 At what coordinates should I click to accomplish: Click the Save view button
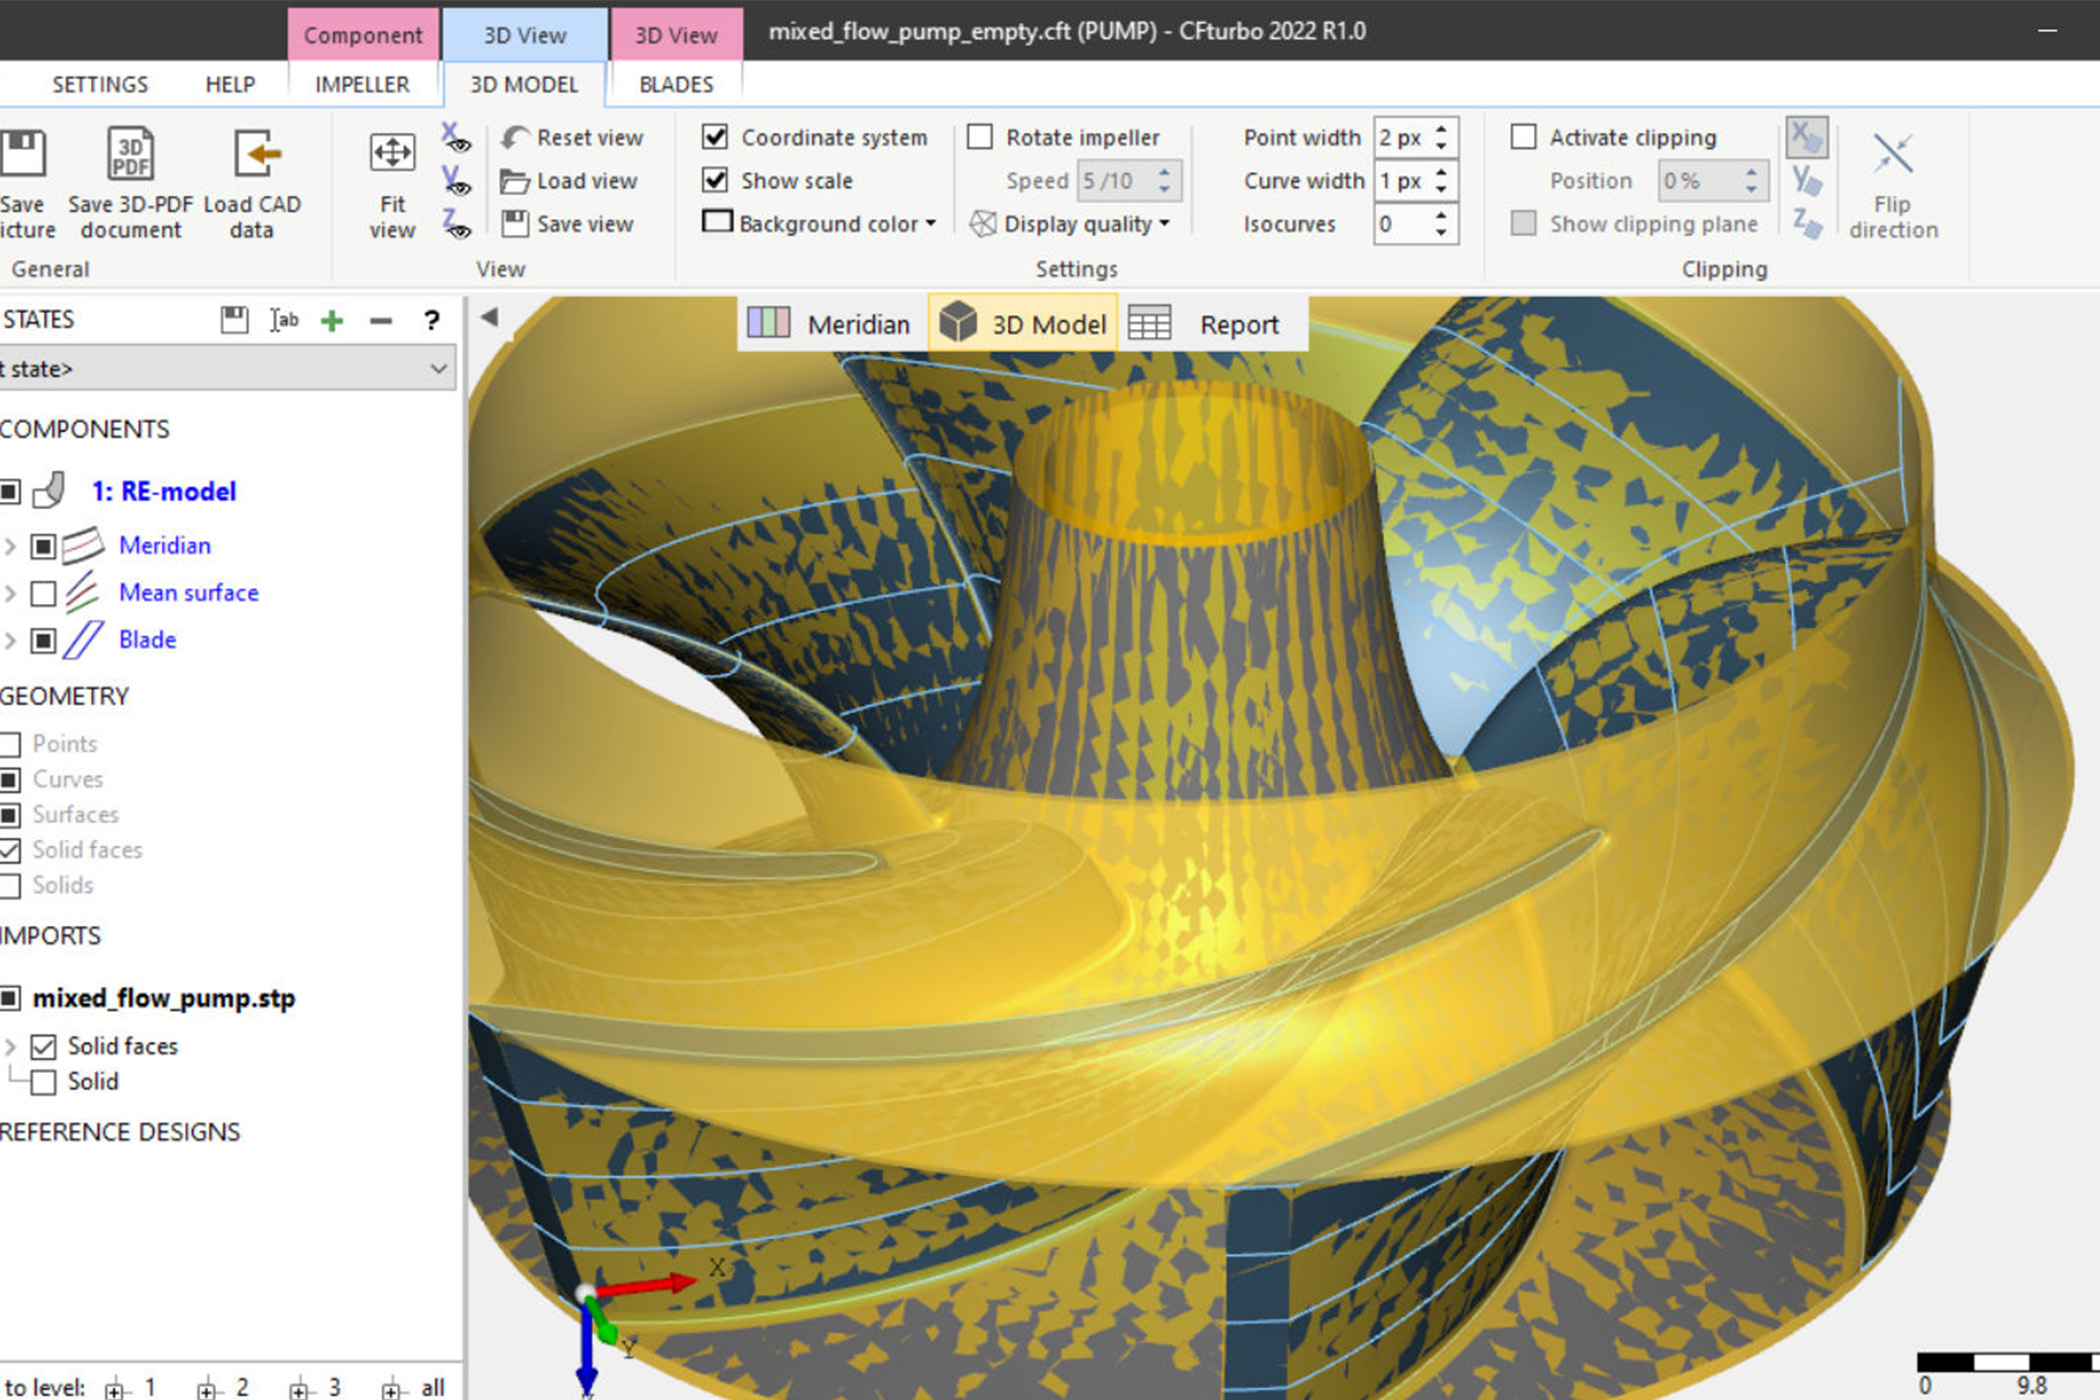click(x=569, y=224)
